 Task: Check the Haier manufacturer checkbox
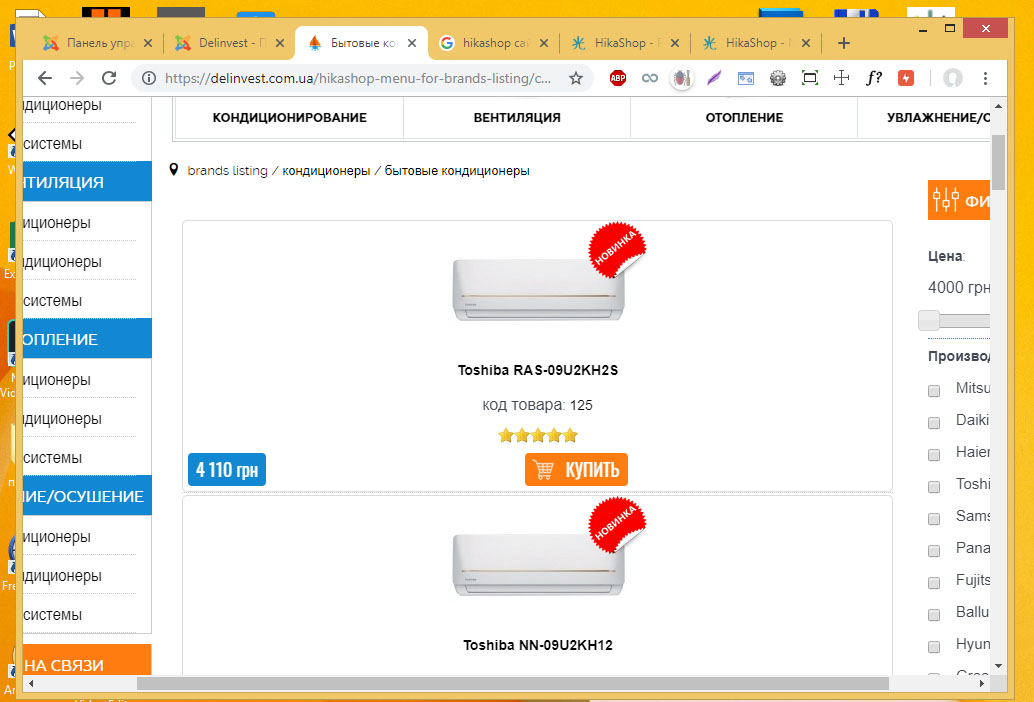(x=934, y=455)
